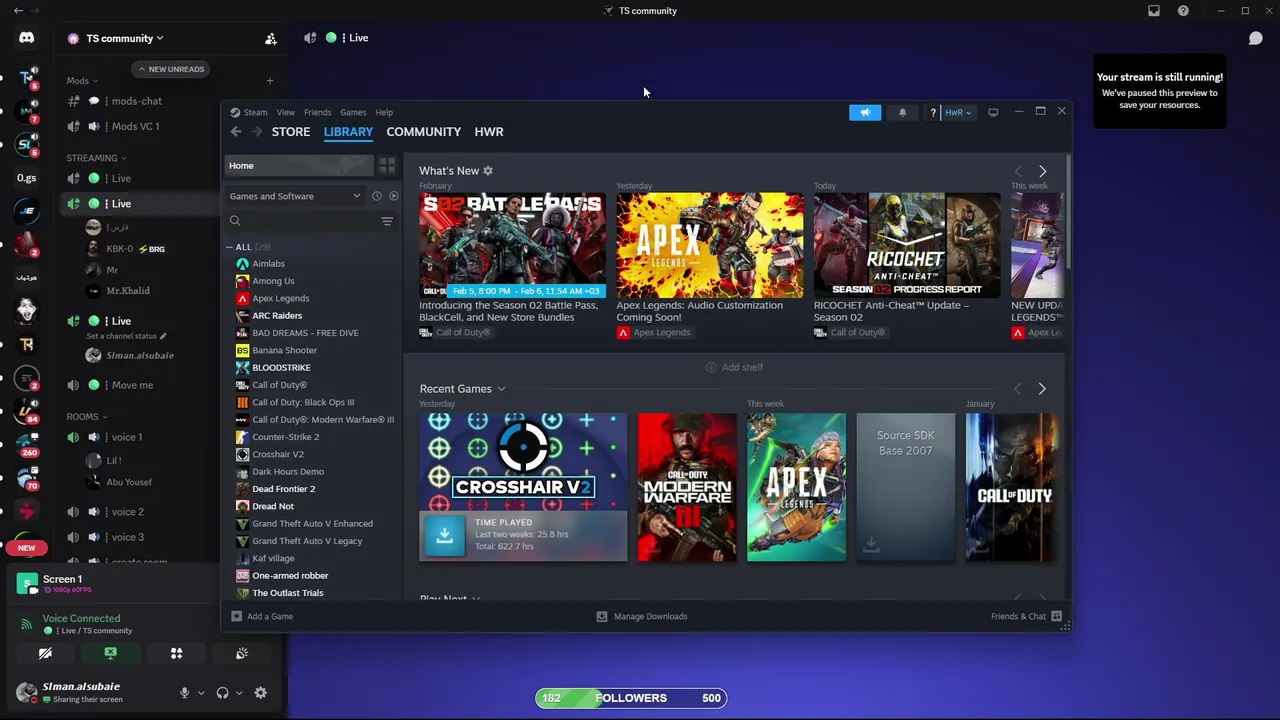Switch to collections grid view

pos(387,165)
